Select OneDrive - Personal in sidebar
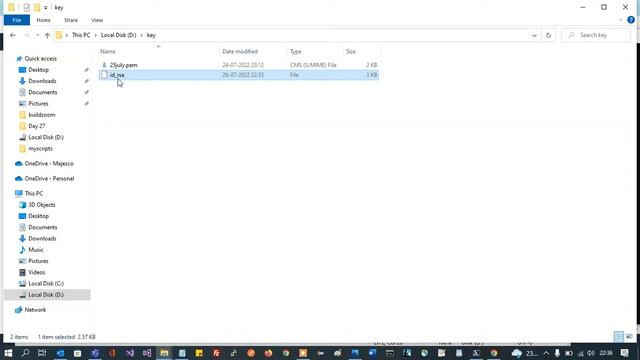Viewport: 640px width, 360px height. coord(49,179)
